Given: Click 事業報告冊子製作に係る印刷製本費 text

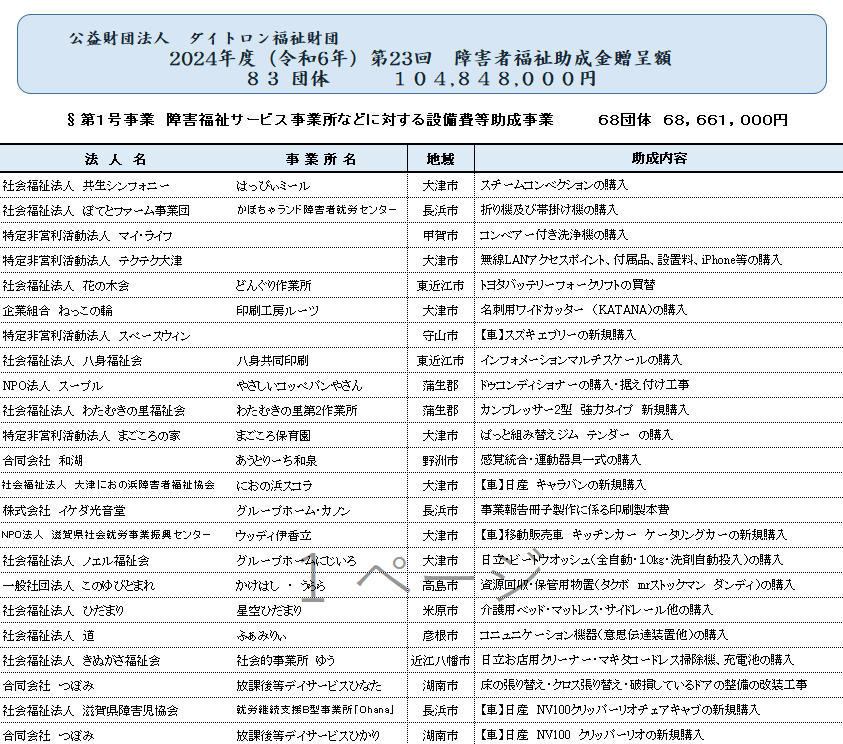Looking at the screenshot, I should (x=575, y=510).
